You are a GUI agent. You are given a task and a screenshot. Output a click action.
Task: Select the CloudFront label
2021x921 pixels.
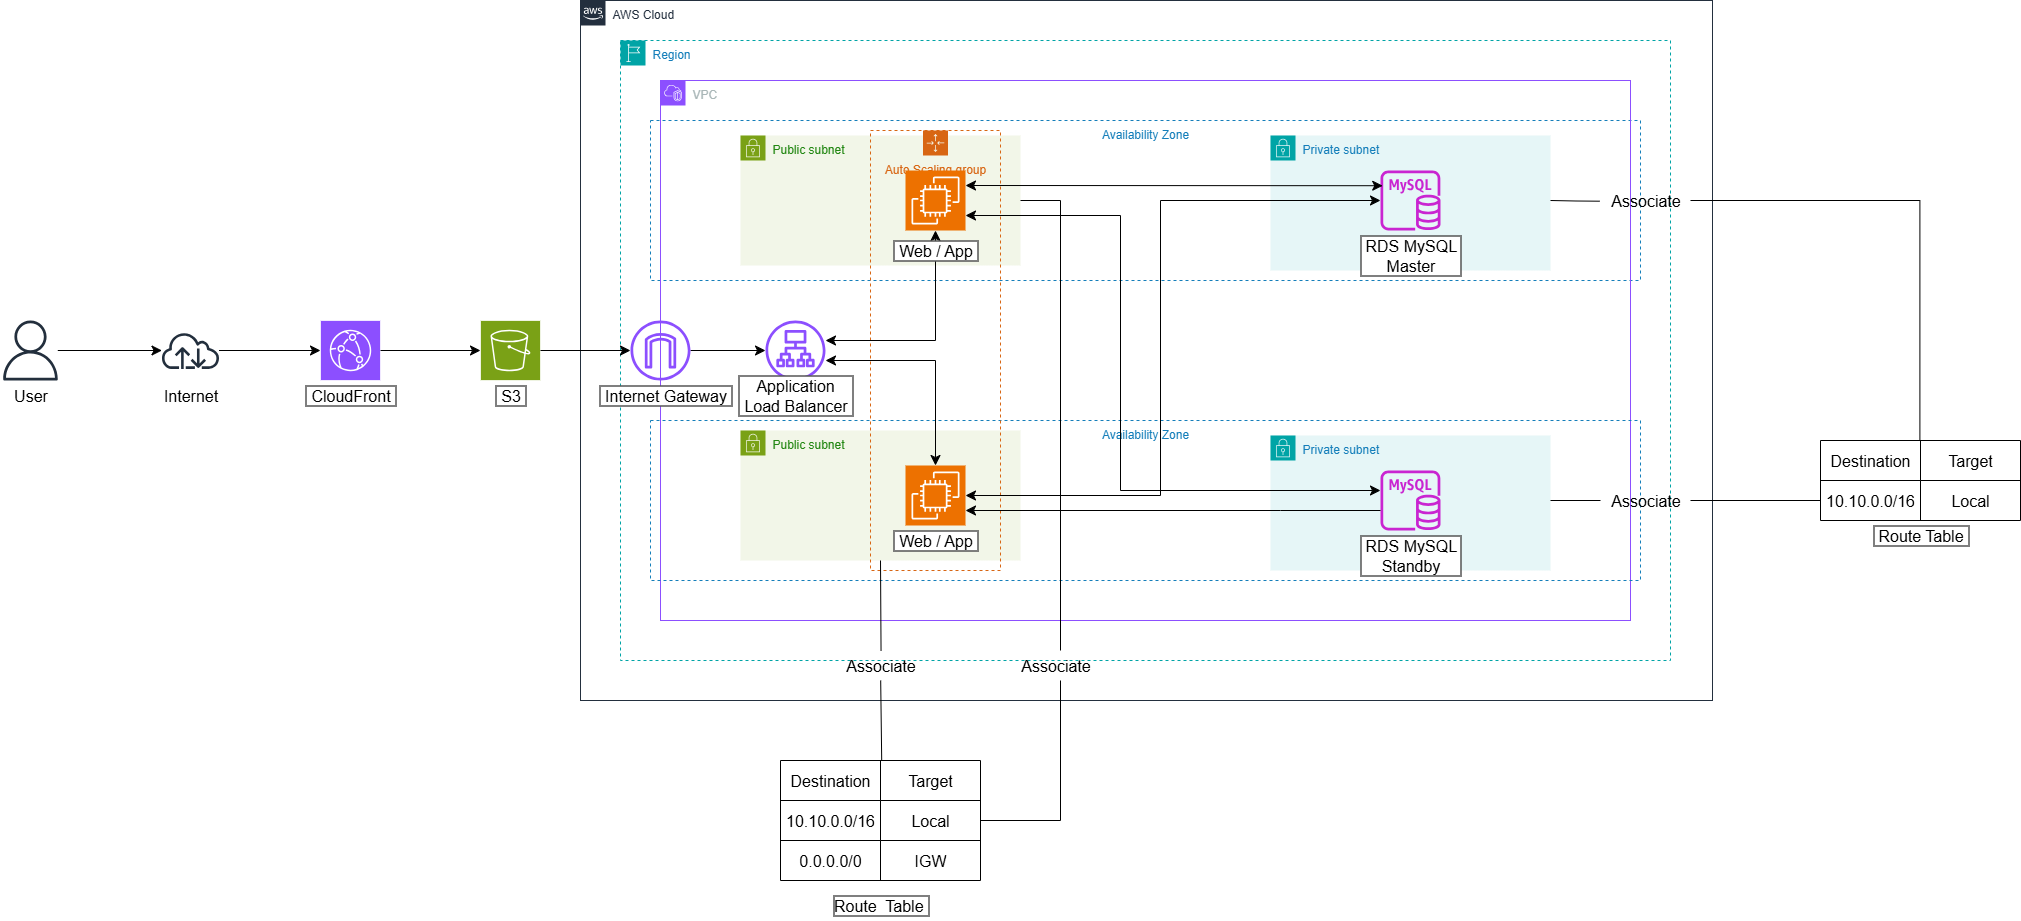tap(351, 396)
